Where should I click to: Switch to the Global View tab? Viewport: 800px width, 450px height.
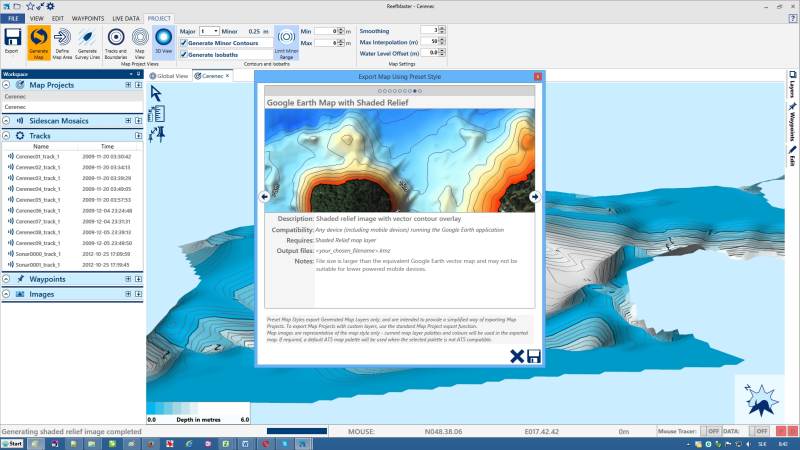coord(170,75)
